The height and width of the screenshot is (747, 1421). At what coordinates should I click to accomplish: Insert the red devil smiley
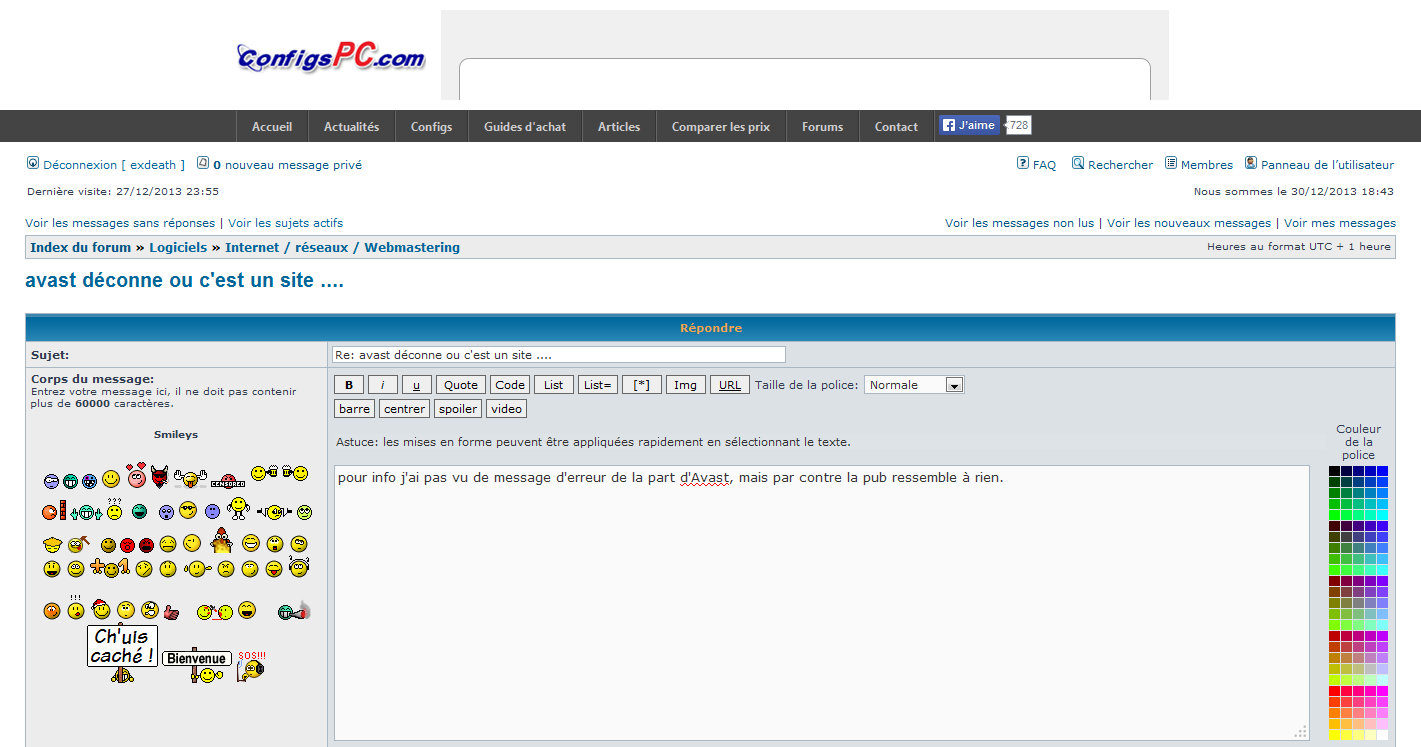click(x=161, y=479)
